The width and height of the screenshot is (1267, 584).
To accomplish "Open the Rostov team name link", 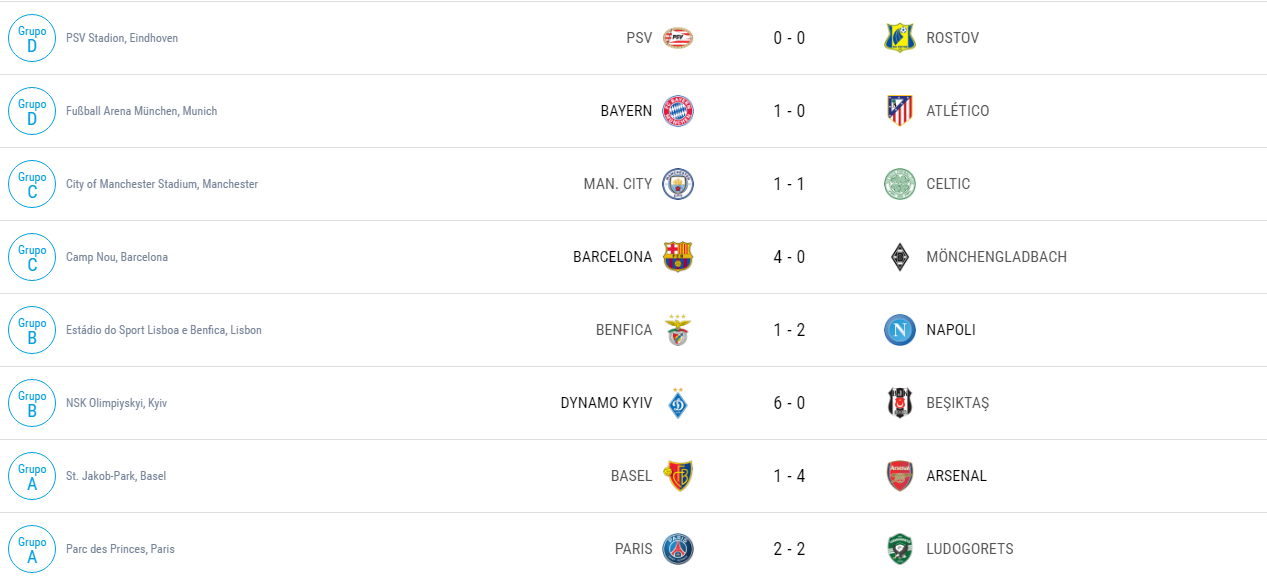I will [x=952, y=38].
